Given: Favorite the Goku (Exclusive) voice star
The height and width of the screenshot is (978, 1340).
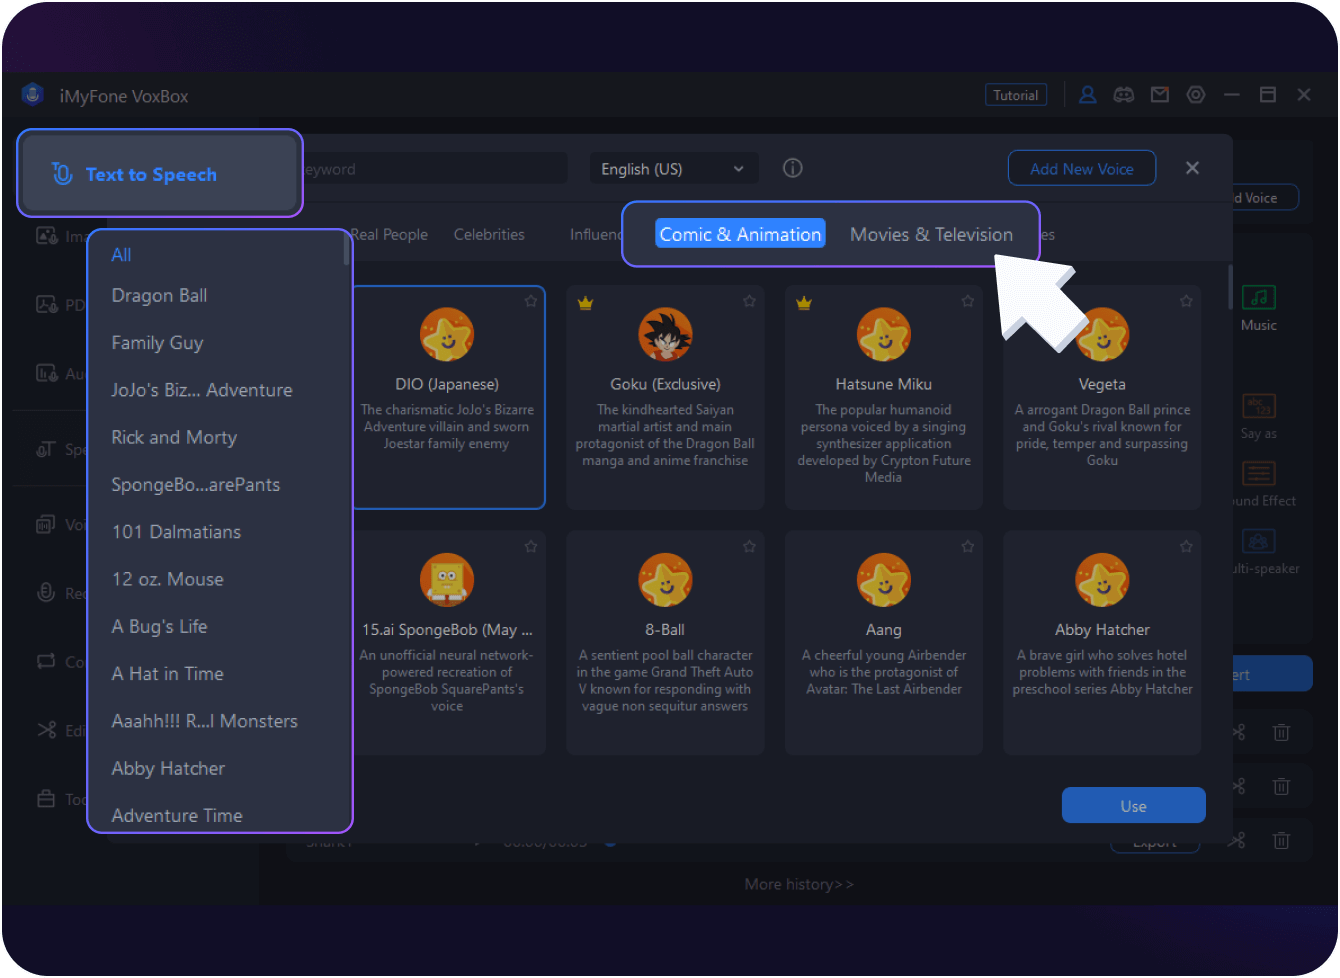Looking at the screenshot, I should tap(749, 301).
